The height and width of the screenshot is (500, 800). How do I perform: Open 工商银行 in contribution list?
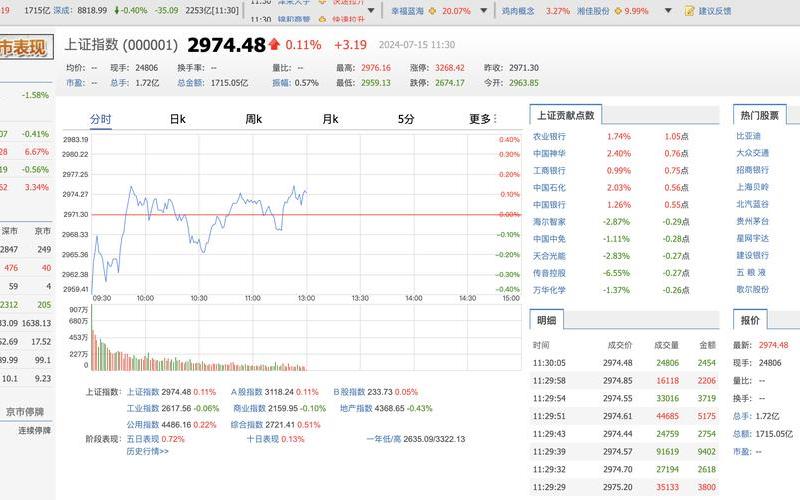pos(549,170)
